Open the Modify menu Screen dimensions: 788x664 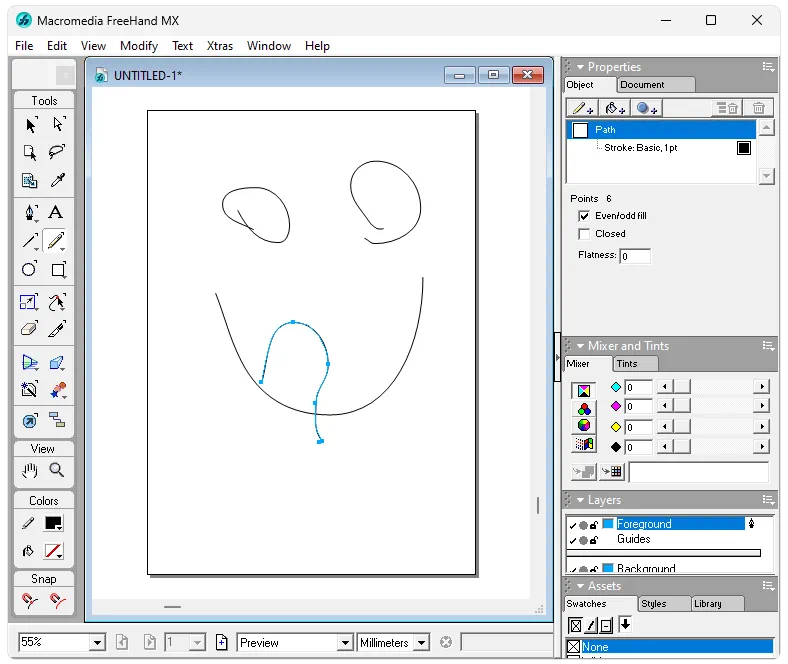tap(139, 46)
